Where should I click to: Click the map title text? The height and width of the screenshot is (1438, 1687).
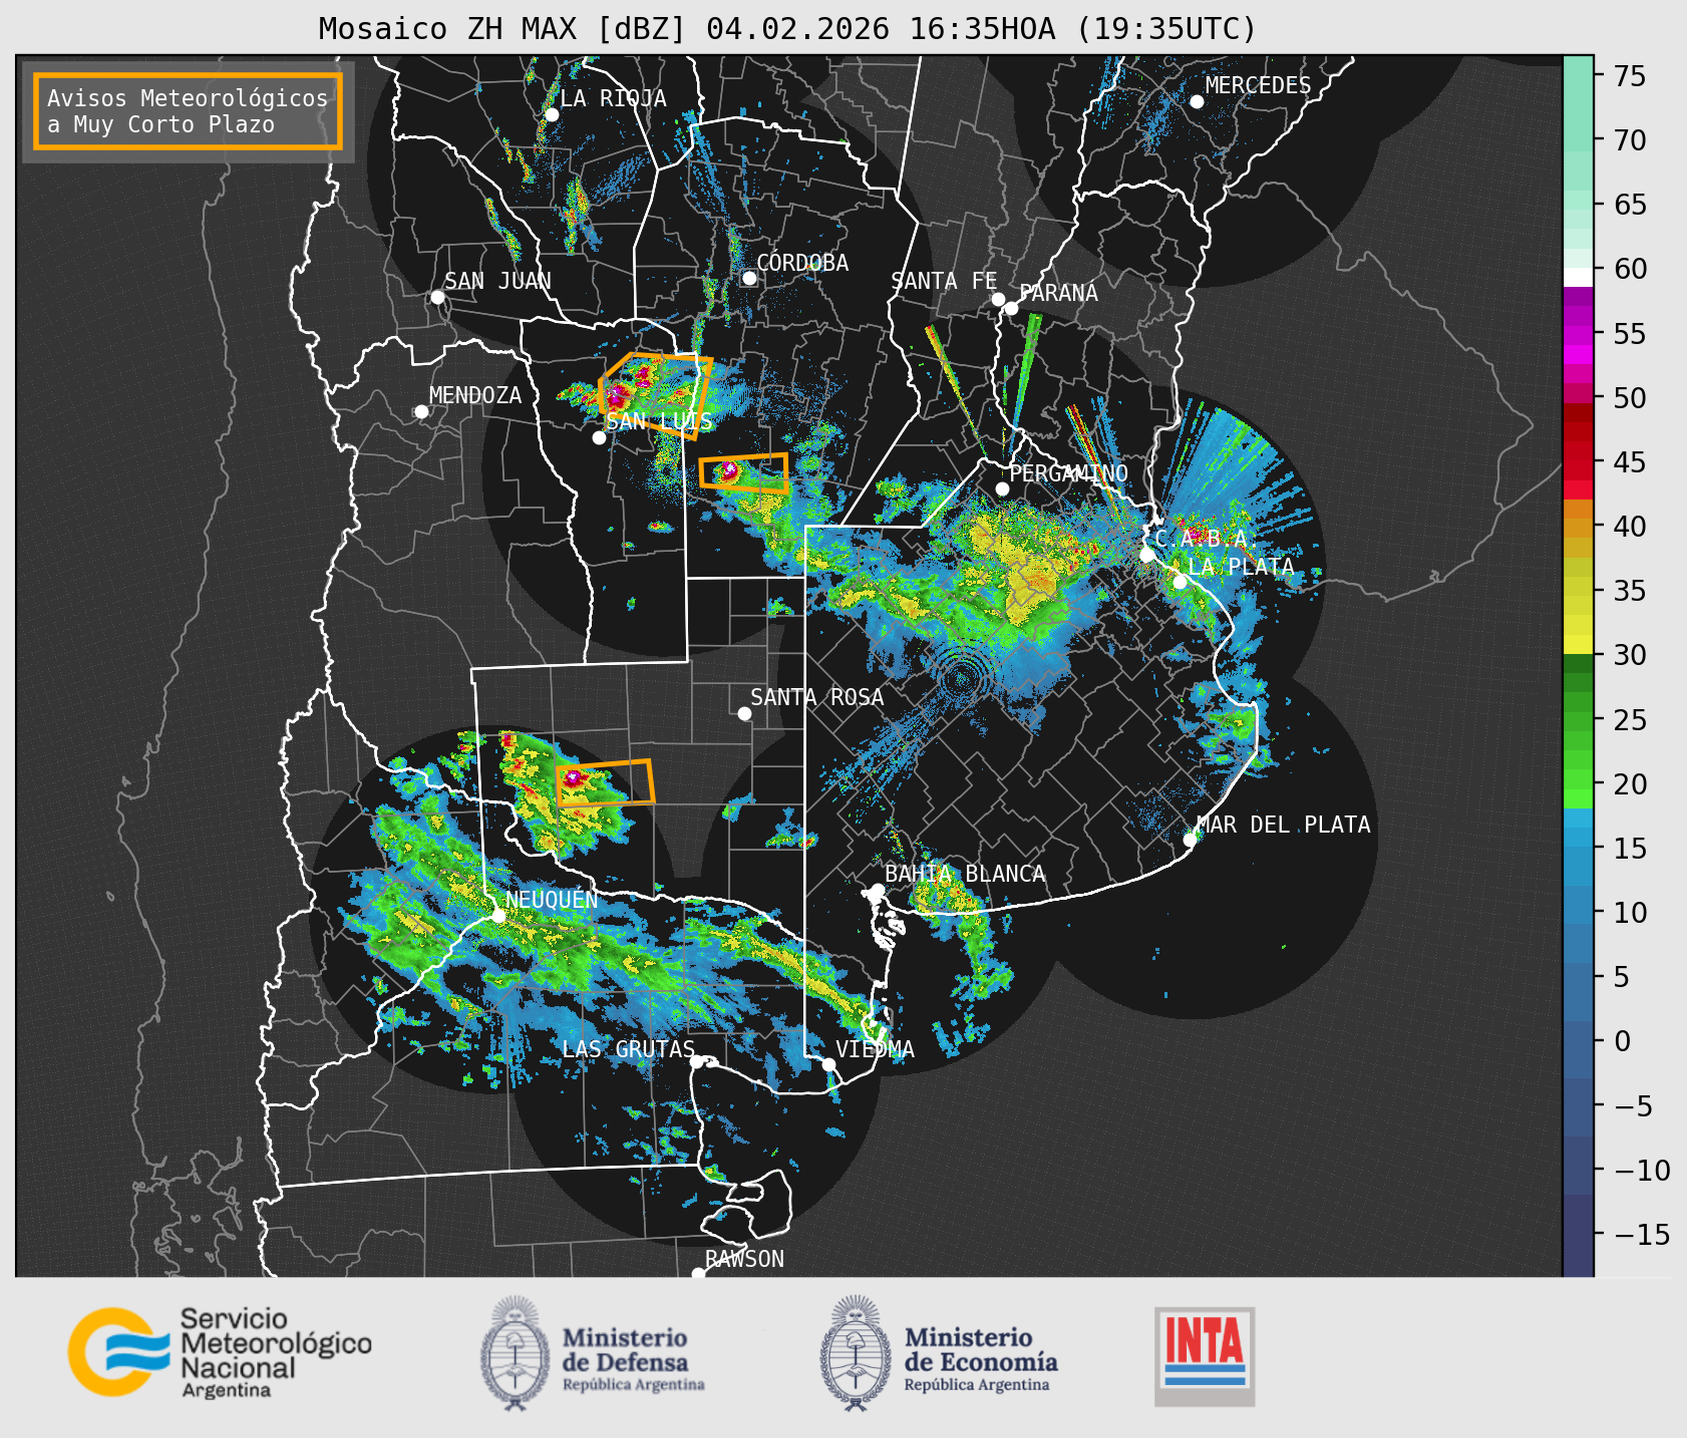(787, 28)
